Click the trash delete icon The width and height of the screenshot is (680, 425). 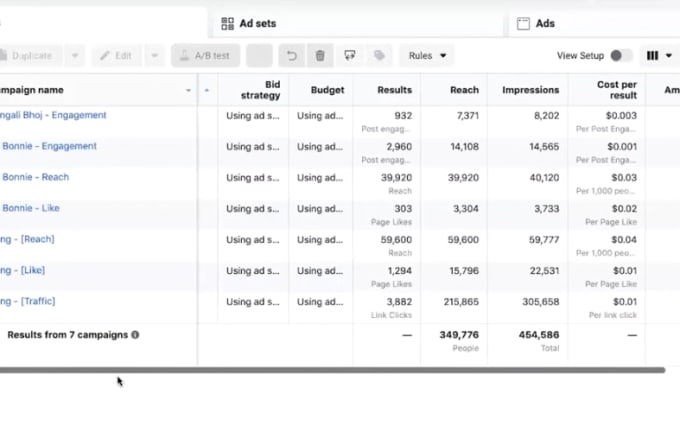point(320,56)
